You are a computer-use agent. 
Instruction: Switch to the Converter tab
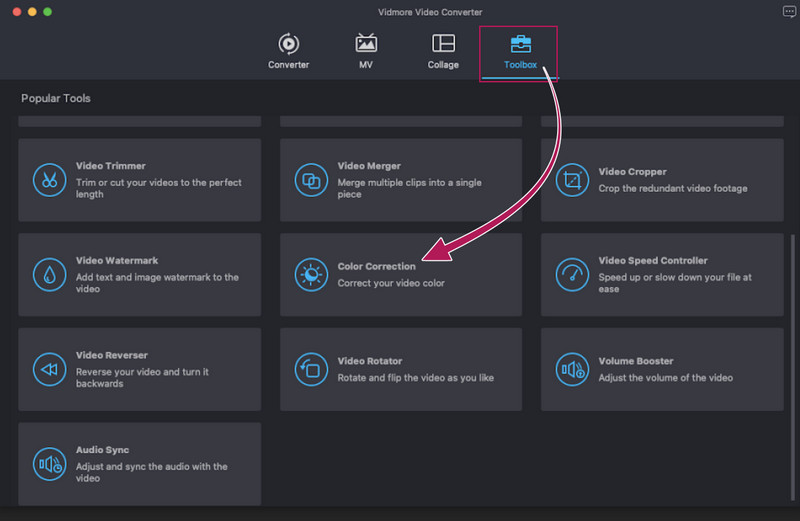point(288,51)
